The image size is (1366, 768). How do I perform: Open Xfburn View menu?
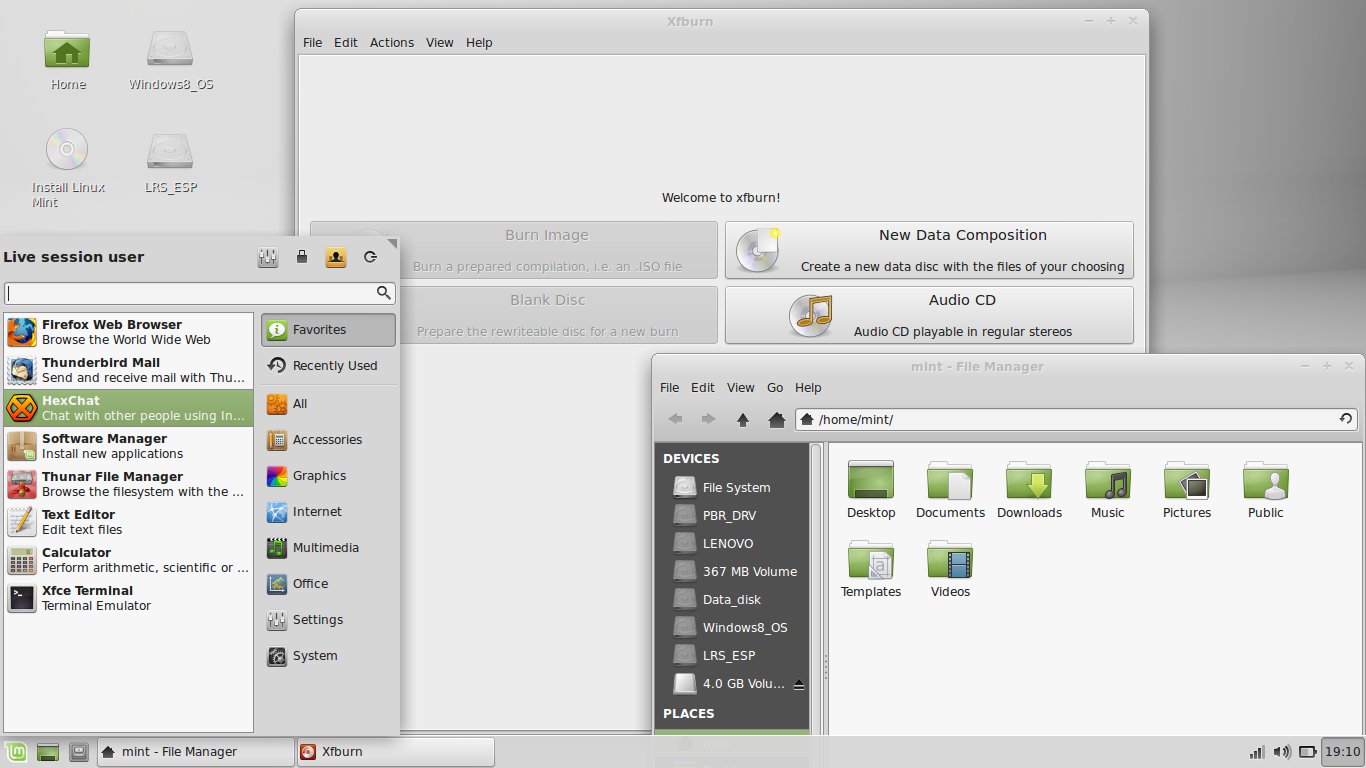click(440, 43)
